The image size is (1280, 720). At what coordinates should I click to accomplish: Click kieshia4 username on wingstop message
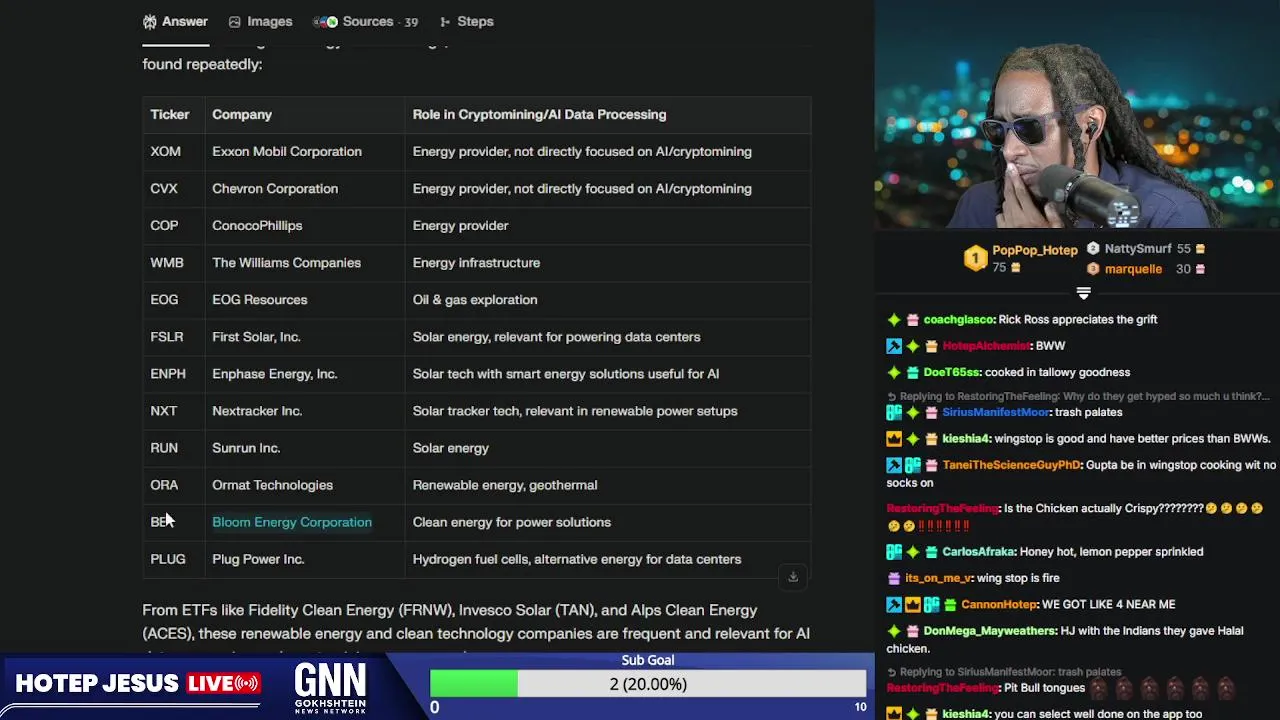point(965,438)
